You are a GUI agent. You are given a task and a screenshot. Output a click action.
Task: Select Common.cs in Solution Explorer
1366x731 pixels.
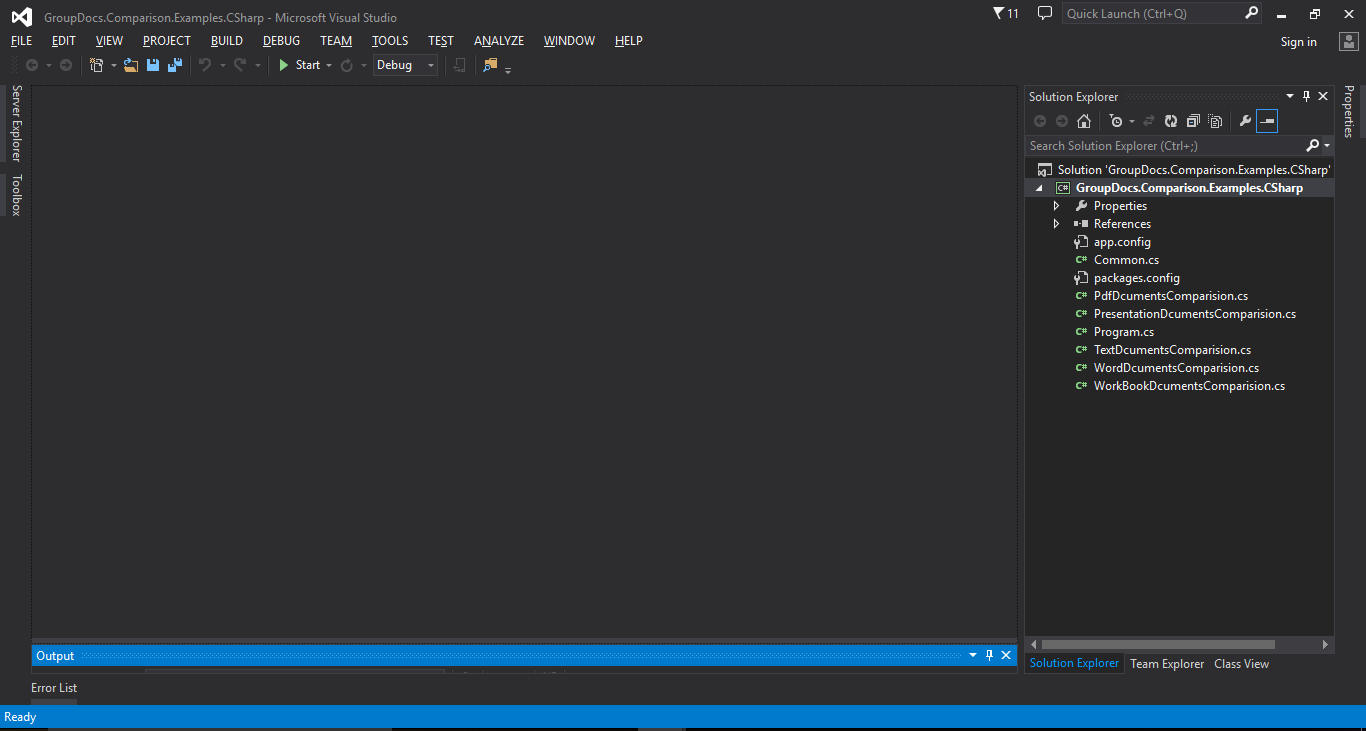(1127, 260)
